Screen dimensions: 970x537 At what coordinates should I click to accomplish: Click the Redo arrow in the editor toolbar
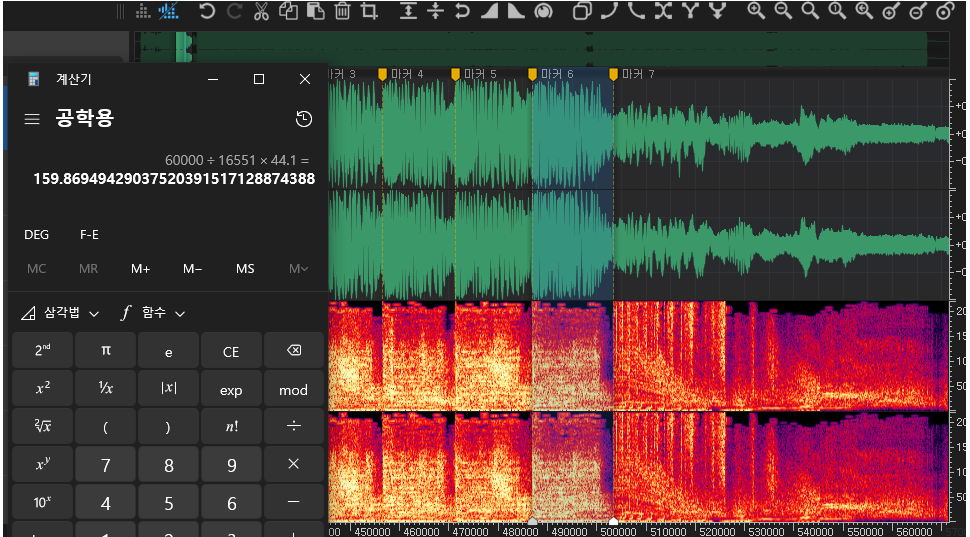point(234,11)
